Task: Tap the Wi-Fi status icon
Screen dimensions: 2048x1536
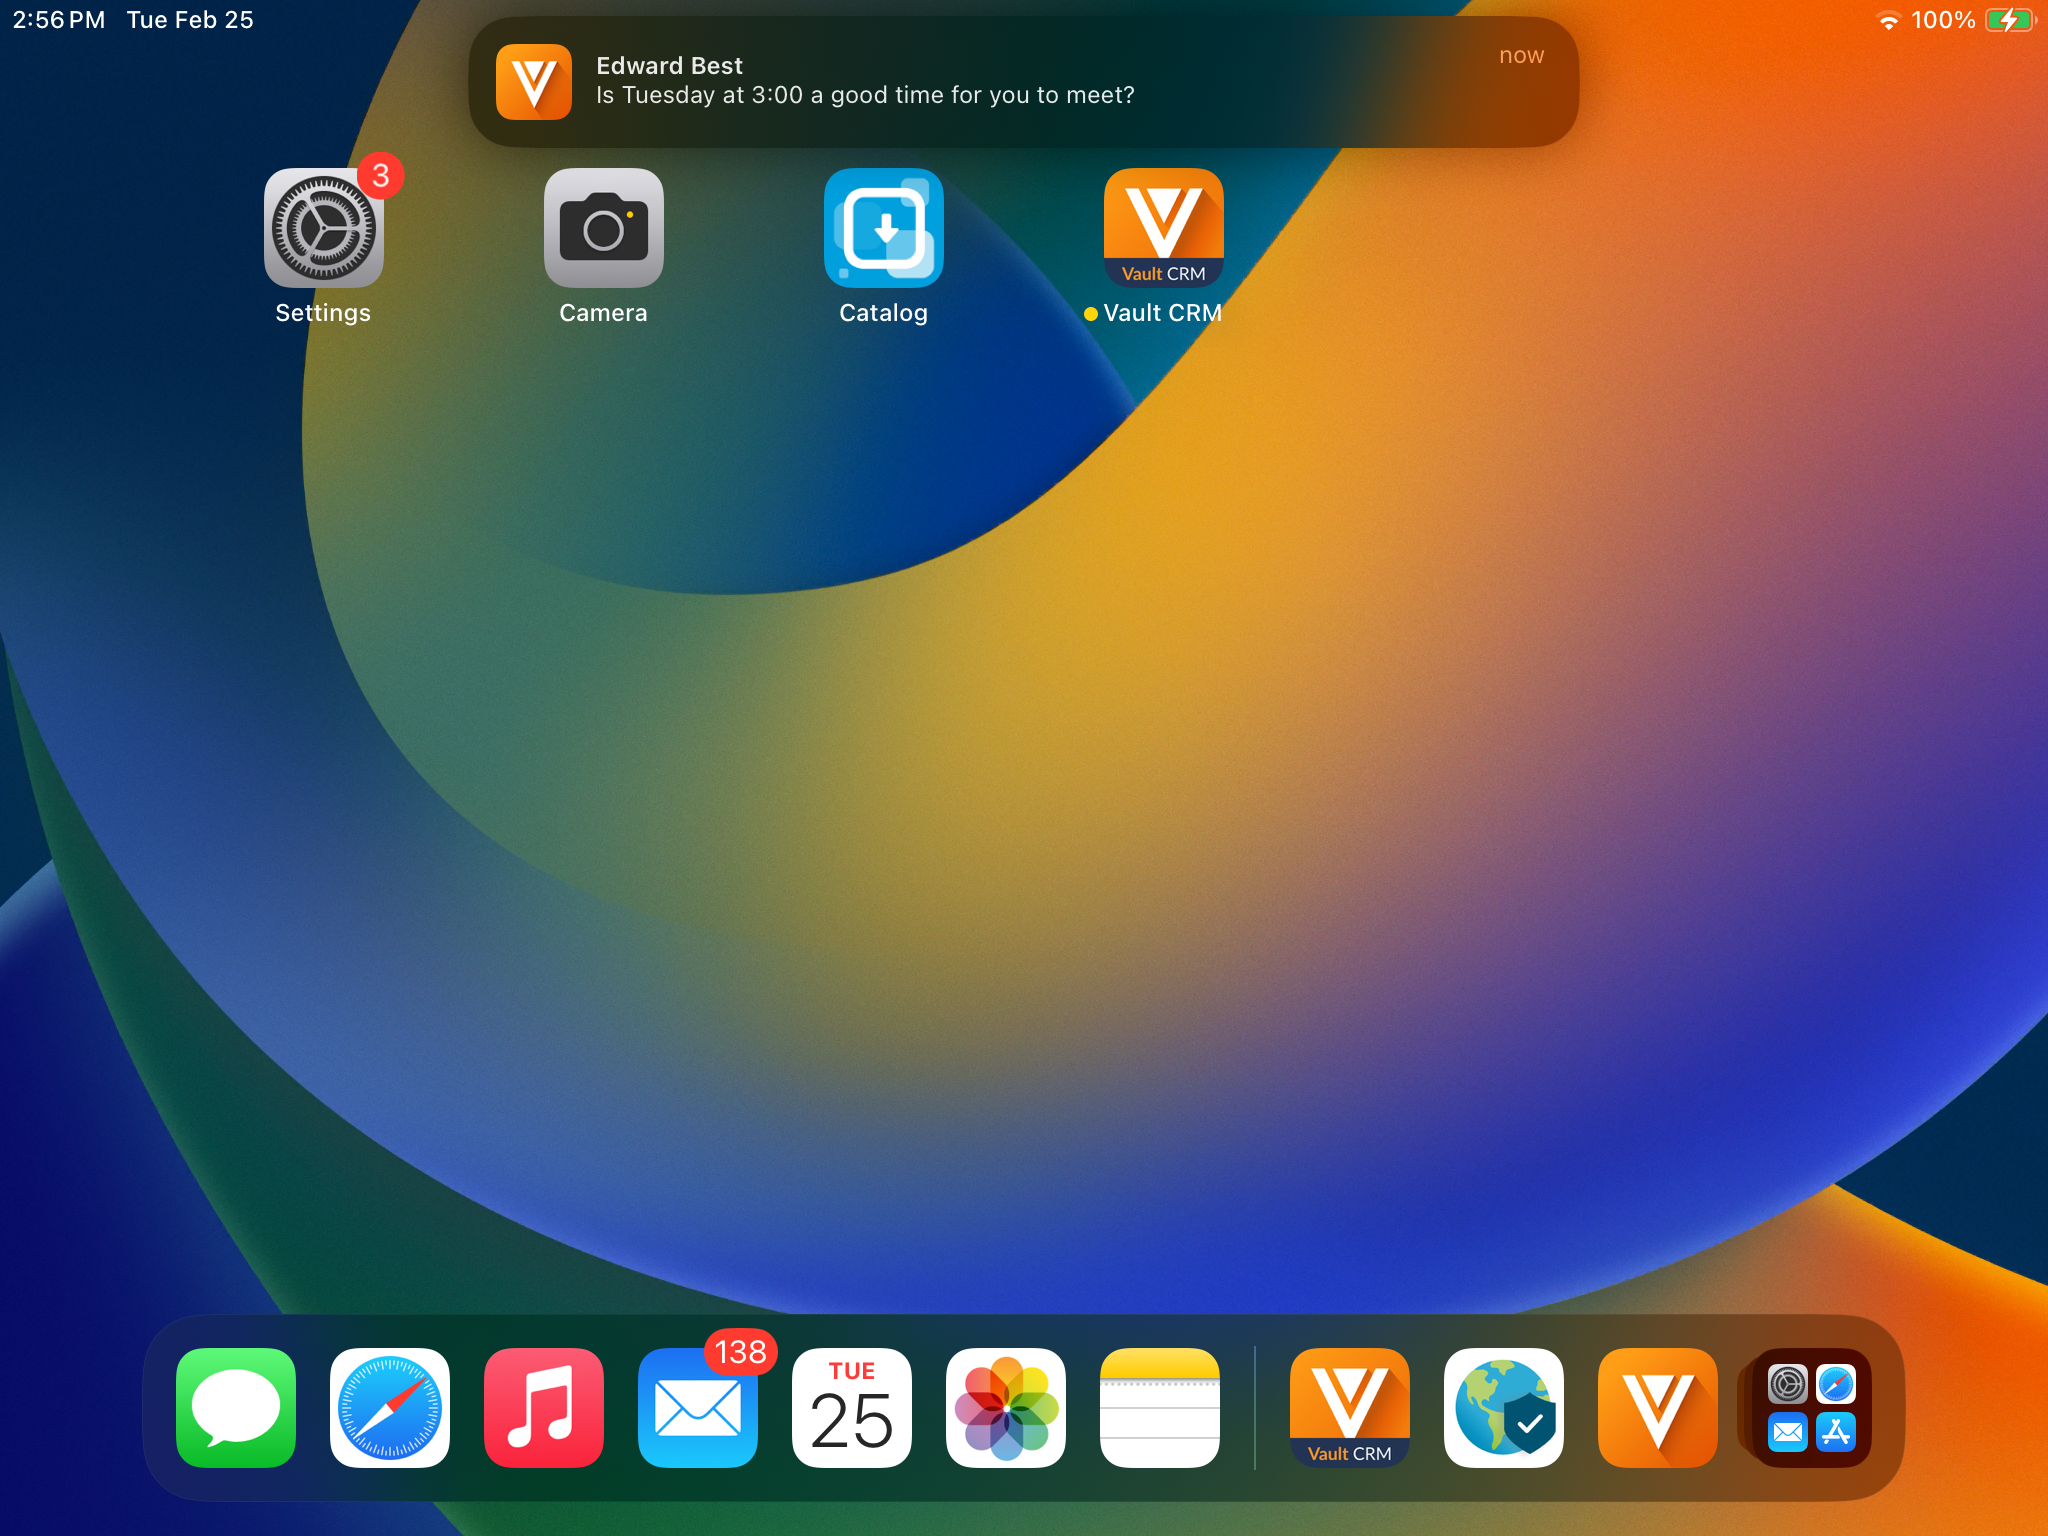Action: (1888, 21)
